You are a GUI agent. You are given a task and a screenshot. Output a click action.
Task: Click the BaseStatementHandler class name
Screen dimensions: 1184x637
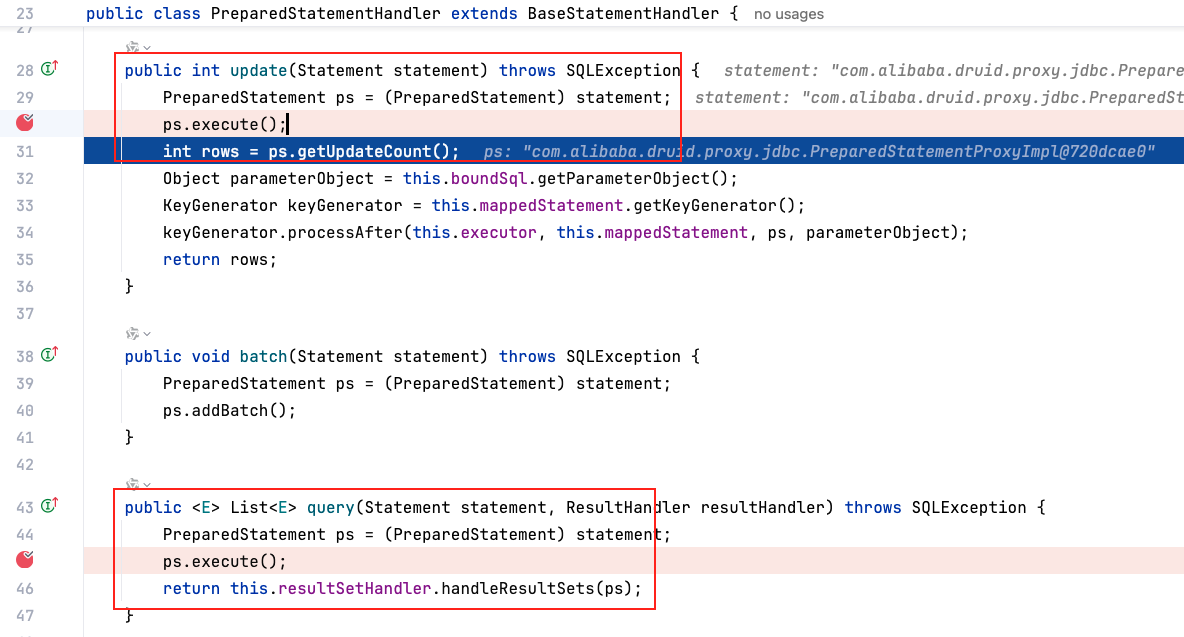click(623, 14)
